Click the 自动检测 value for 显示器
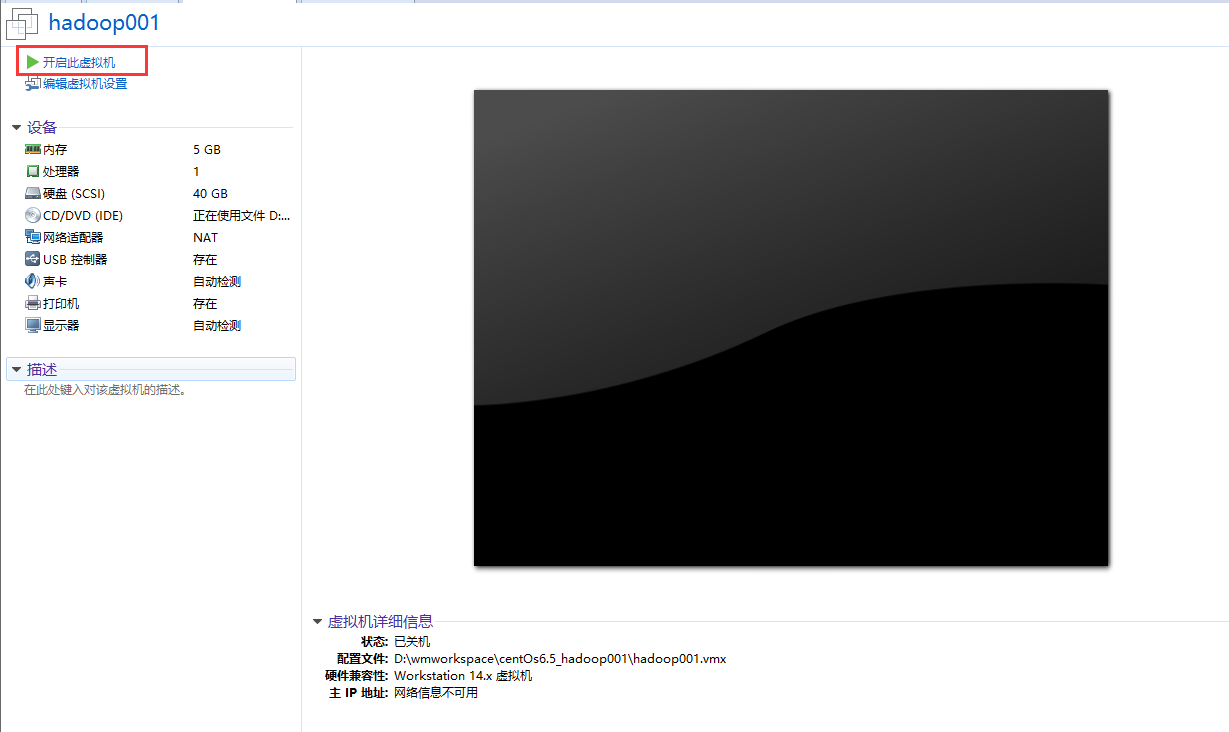Viewport: 1229px width, 732px height. 217,325
